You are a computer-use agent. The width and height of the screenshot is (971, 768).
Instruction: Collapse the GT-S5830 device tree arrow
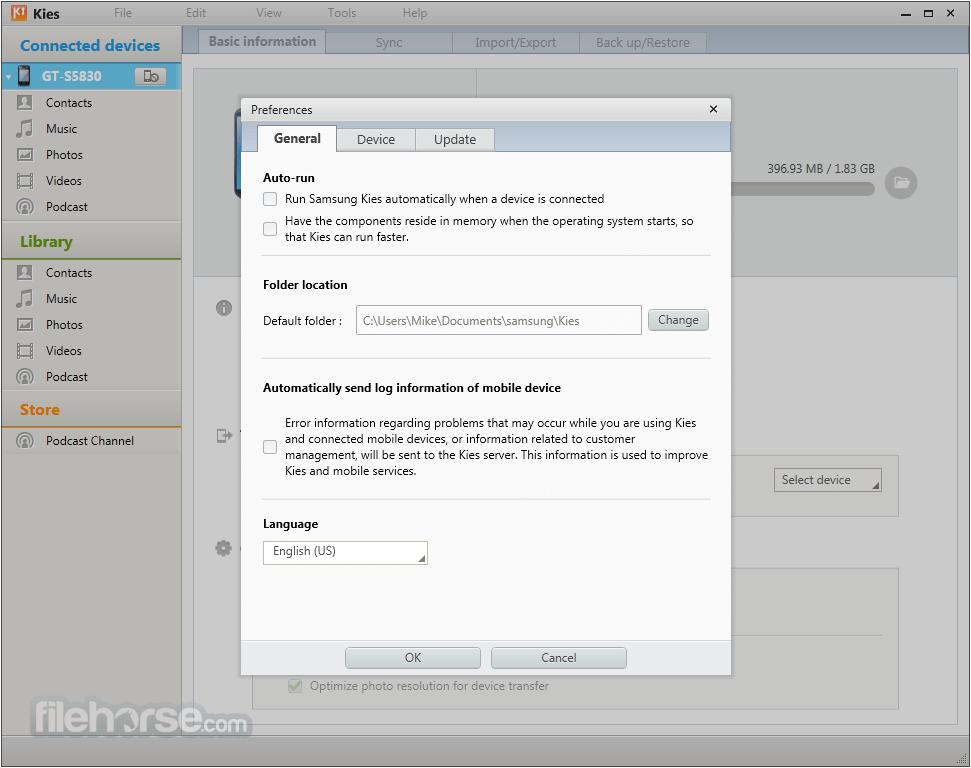pos(9,77)
